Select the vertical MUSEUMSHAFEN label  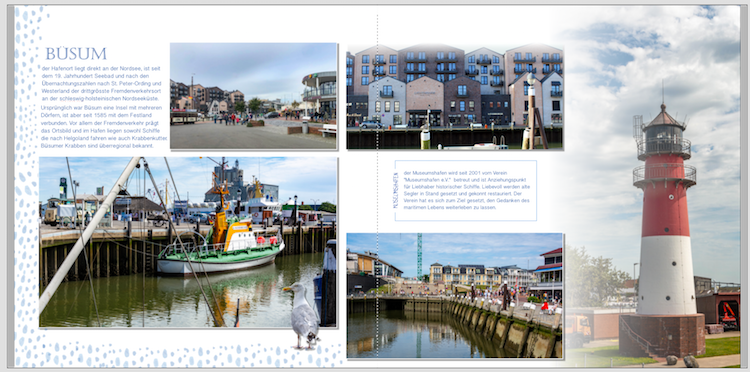(396, 190)
